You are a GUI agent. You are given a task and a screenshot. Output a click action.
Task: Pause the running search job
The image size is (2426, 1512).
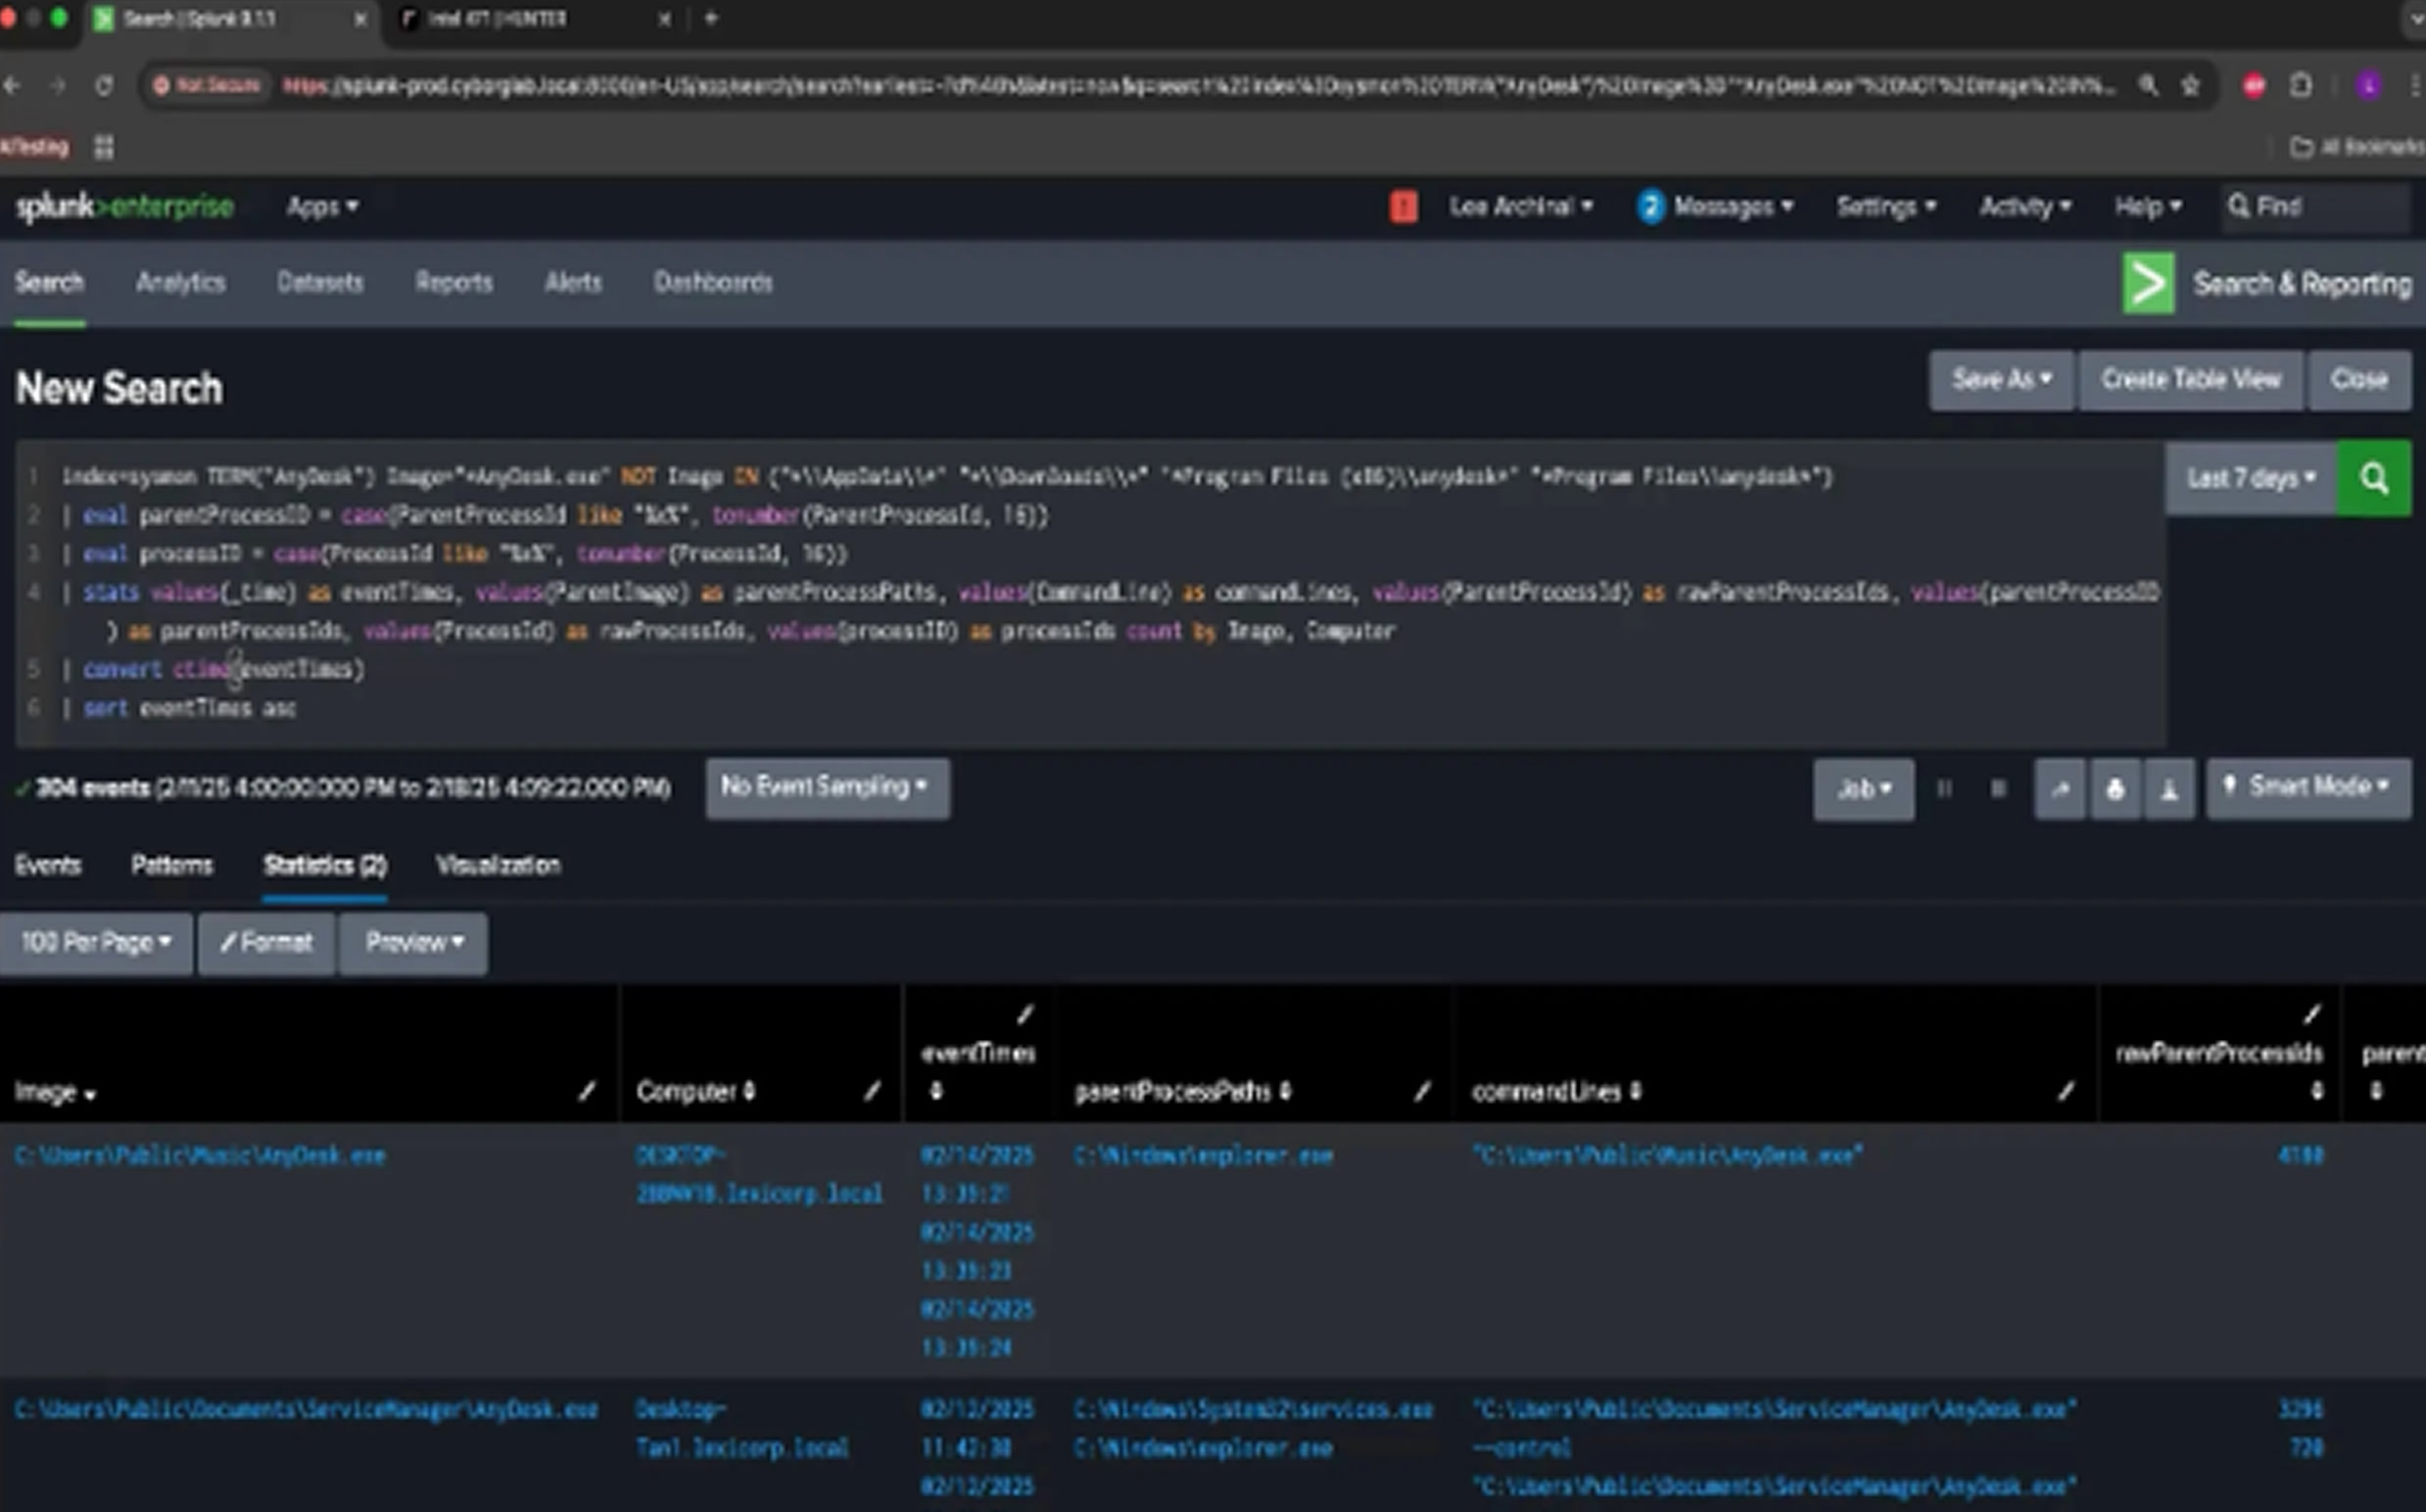[1944, 790]
